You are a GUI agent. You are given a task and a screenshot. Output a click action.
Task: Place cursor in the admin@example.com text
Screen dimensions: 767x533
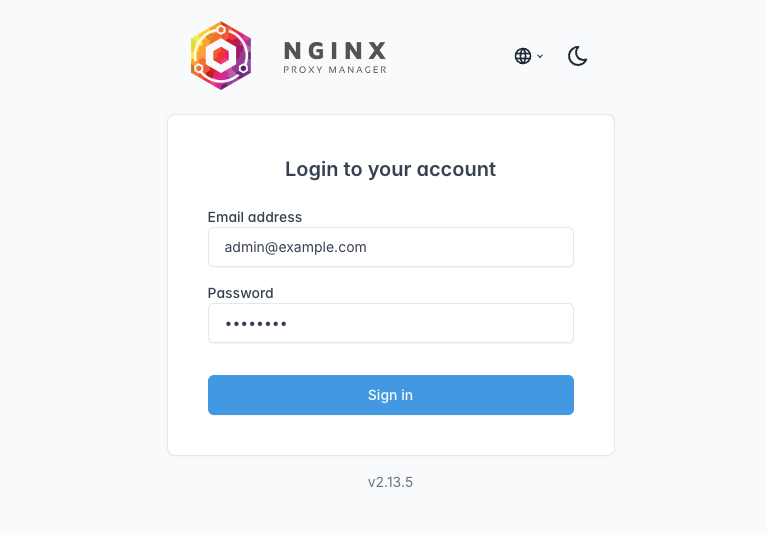(295, 247)
